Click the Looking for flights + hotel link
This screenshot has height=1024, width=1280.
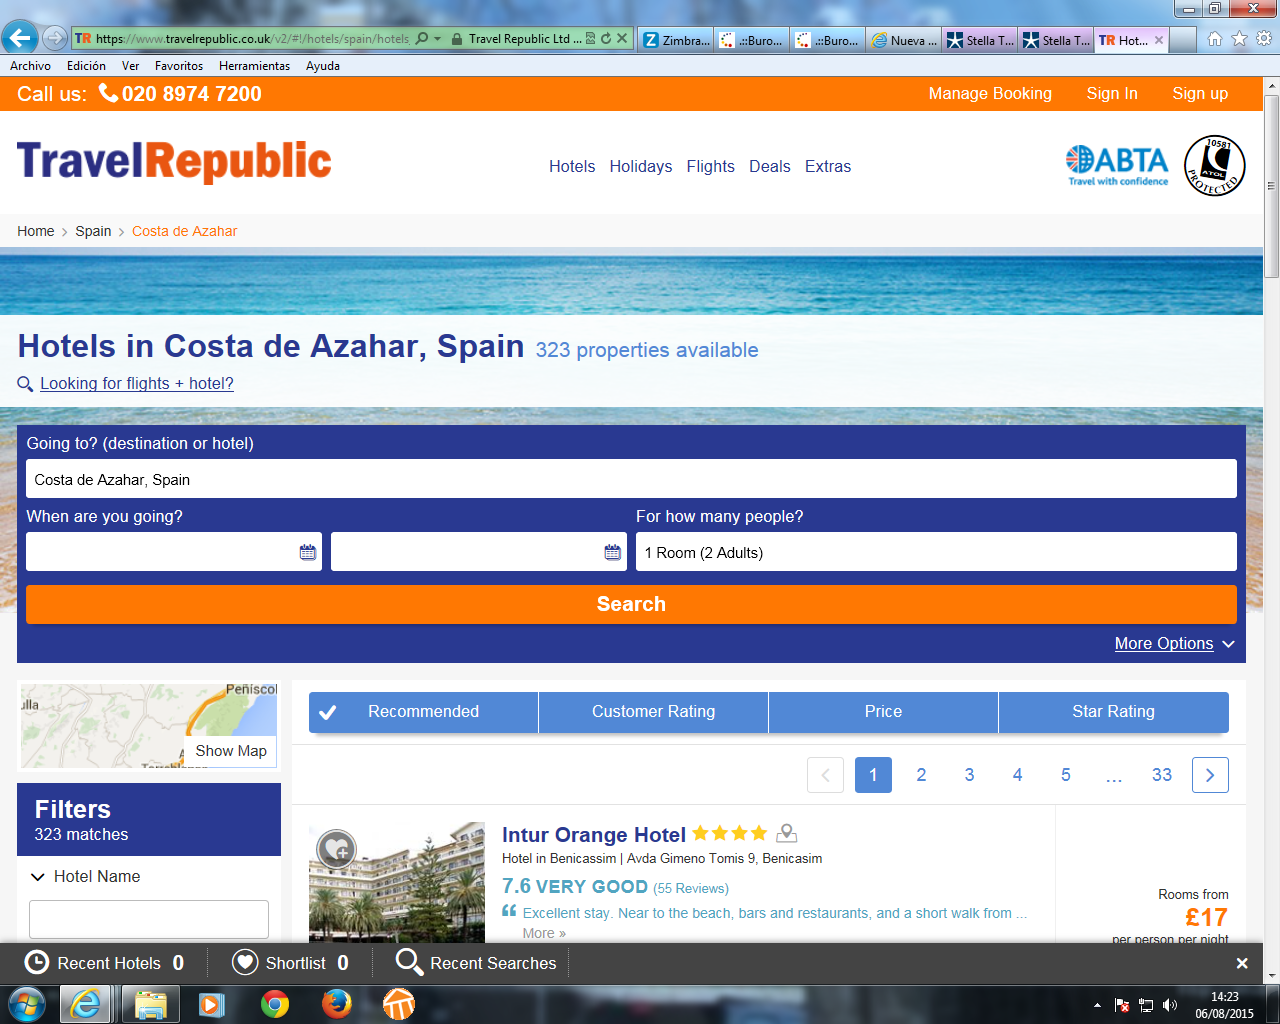[x=137, y=384]
